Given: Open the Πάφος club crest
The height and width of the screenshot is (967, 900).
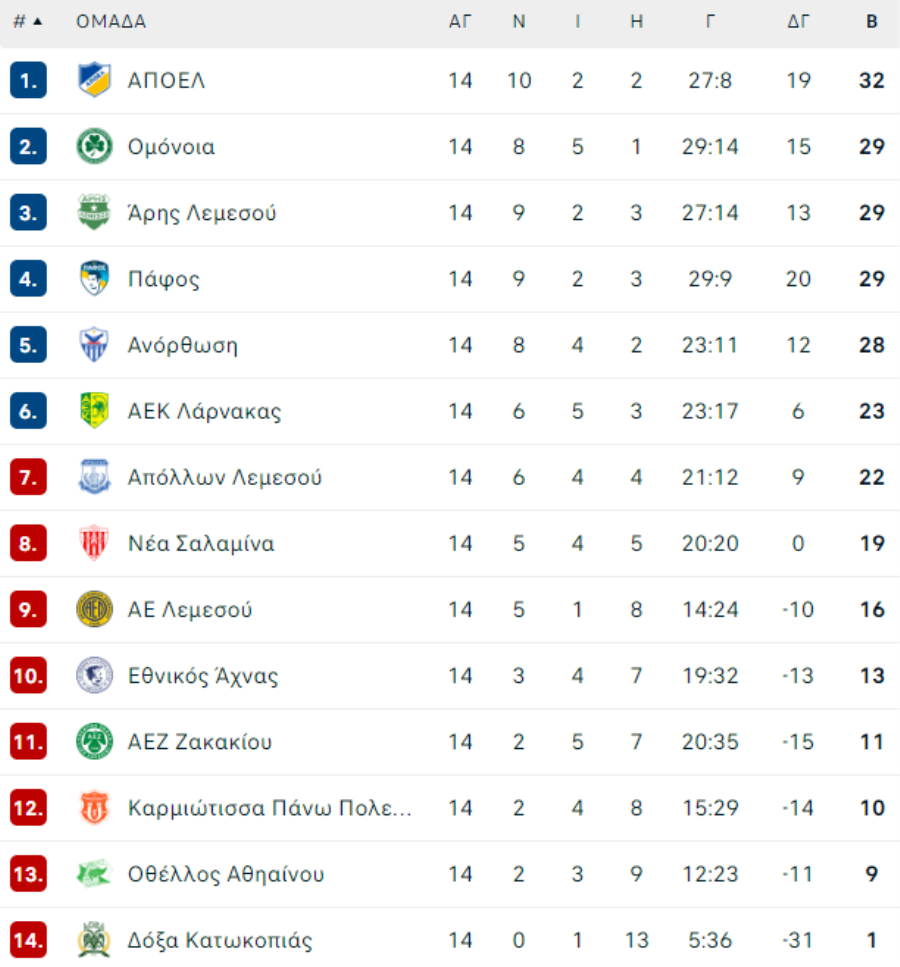Looking at the screenshot, I should pos(94,278).
